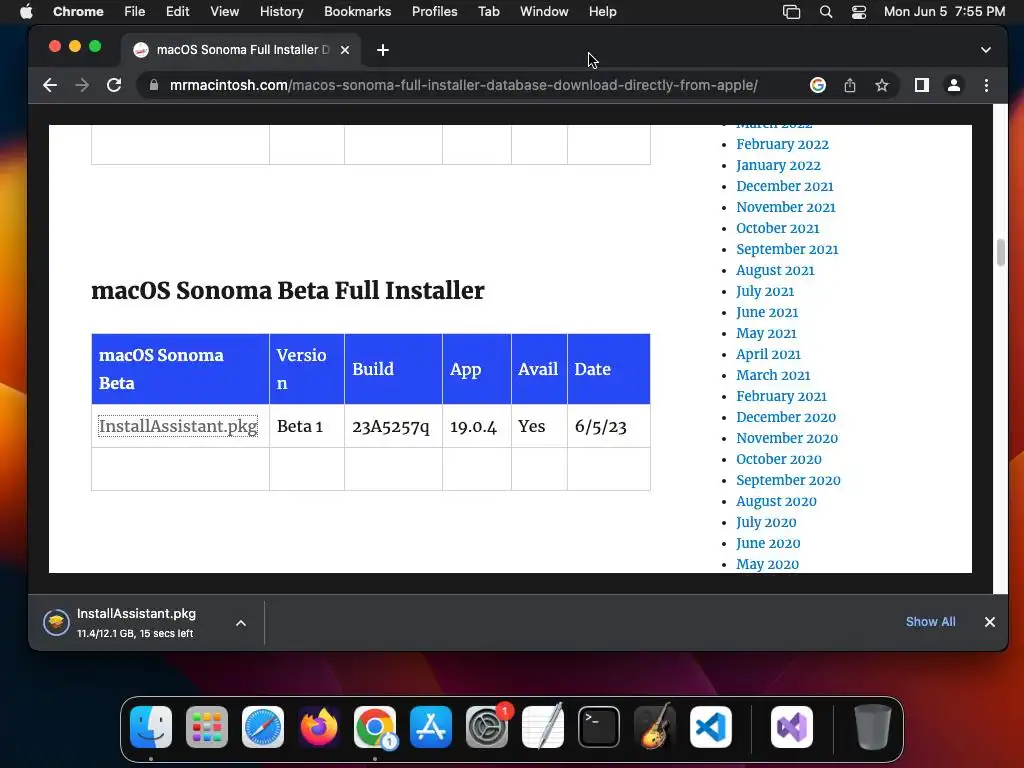This screenshot has width=1024, height=768.
Task: Click the InstallAssistant.pkg table link
Action: tap(178, 426)
